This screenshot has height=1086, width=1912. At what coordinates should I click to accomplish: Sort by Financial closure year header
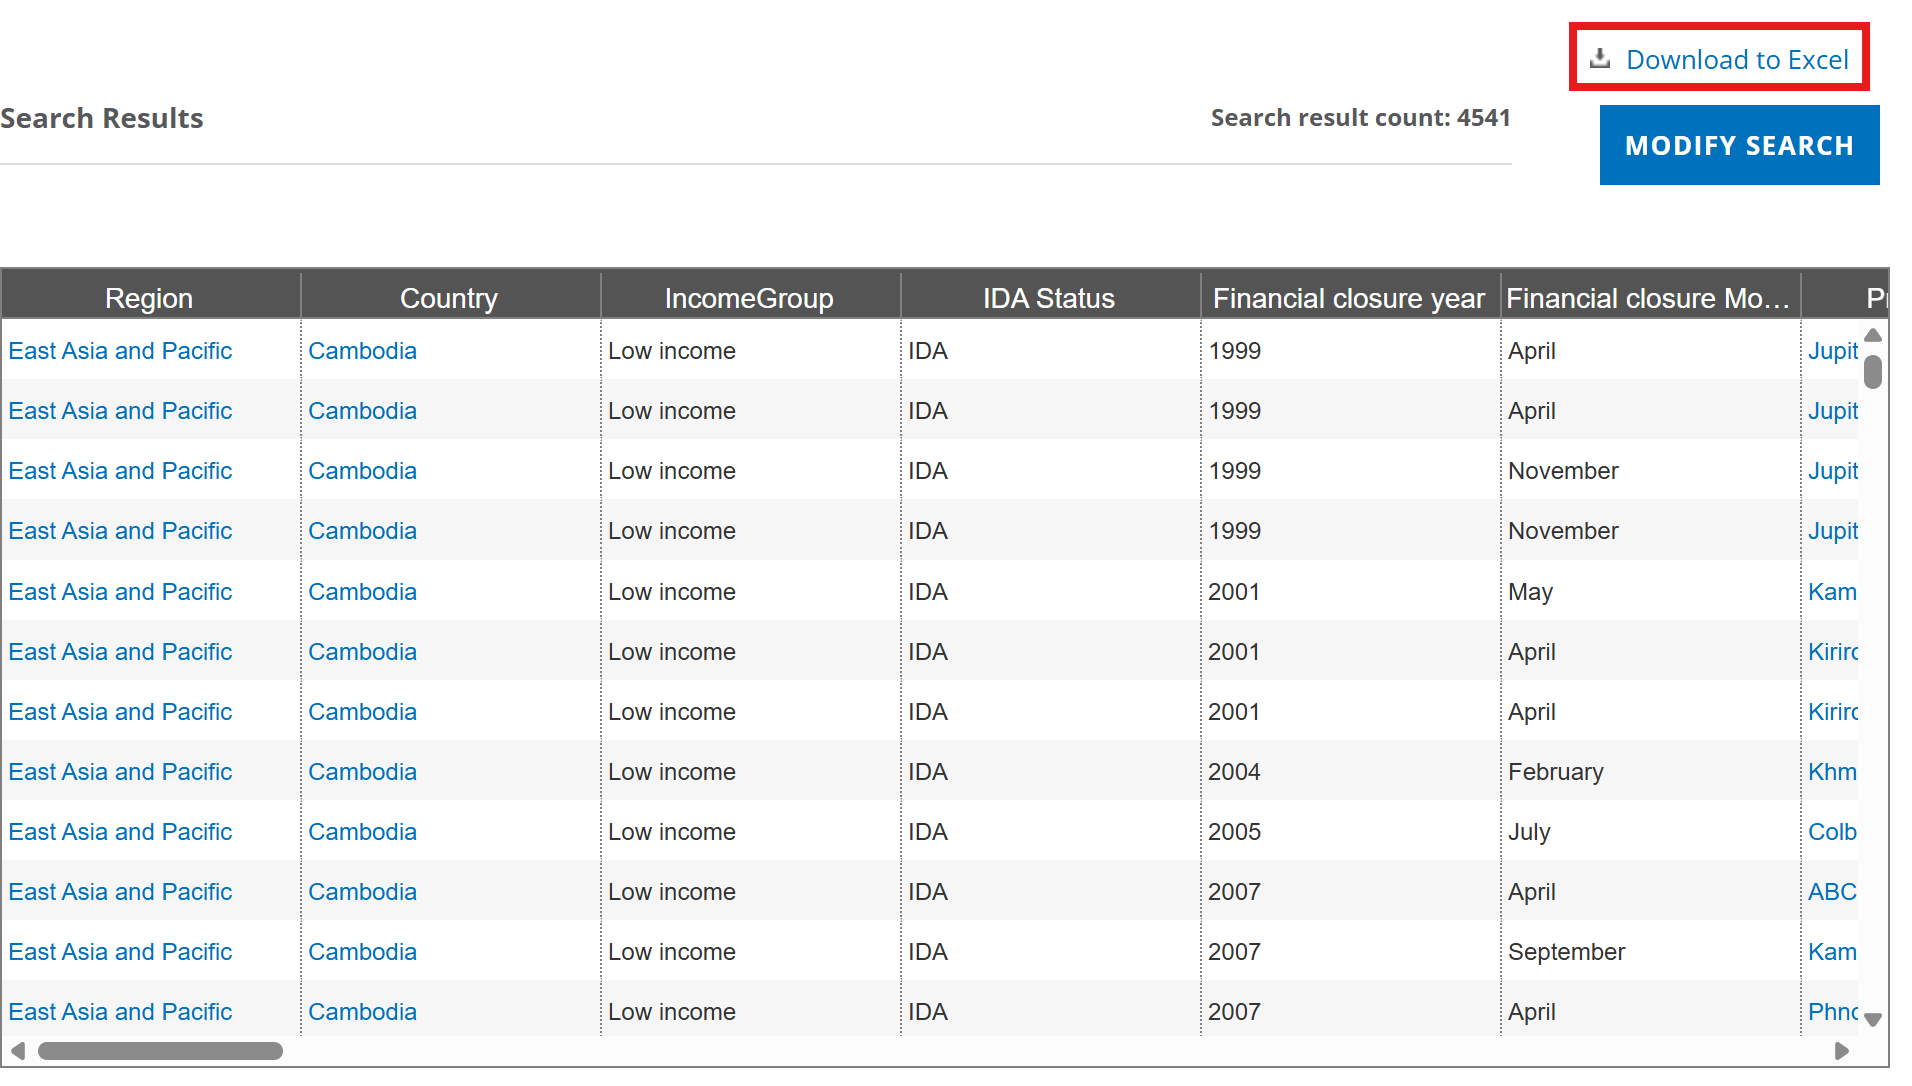pyautogui.click(x=1349, y=298)
